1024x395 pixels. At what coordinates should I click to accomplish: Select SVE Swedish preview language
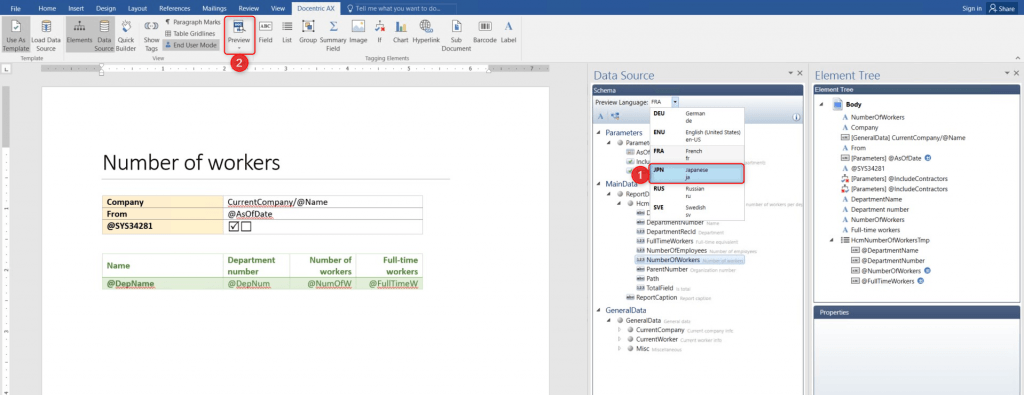(x=697, y=210)
